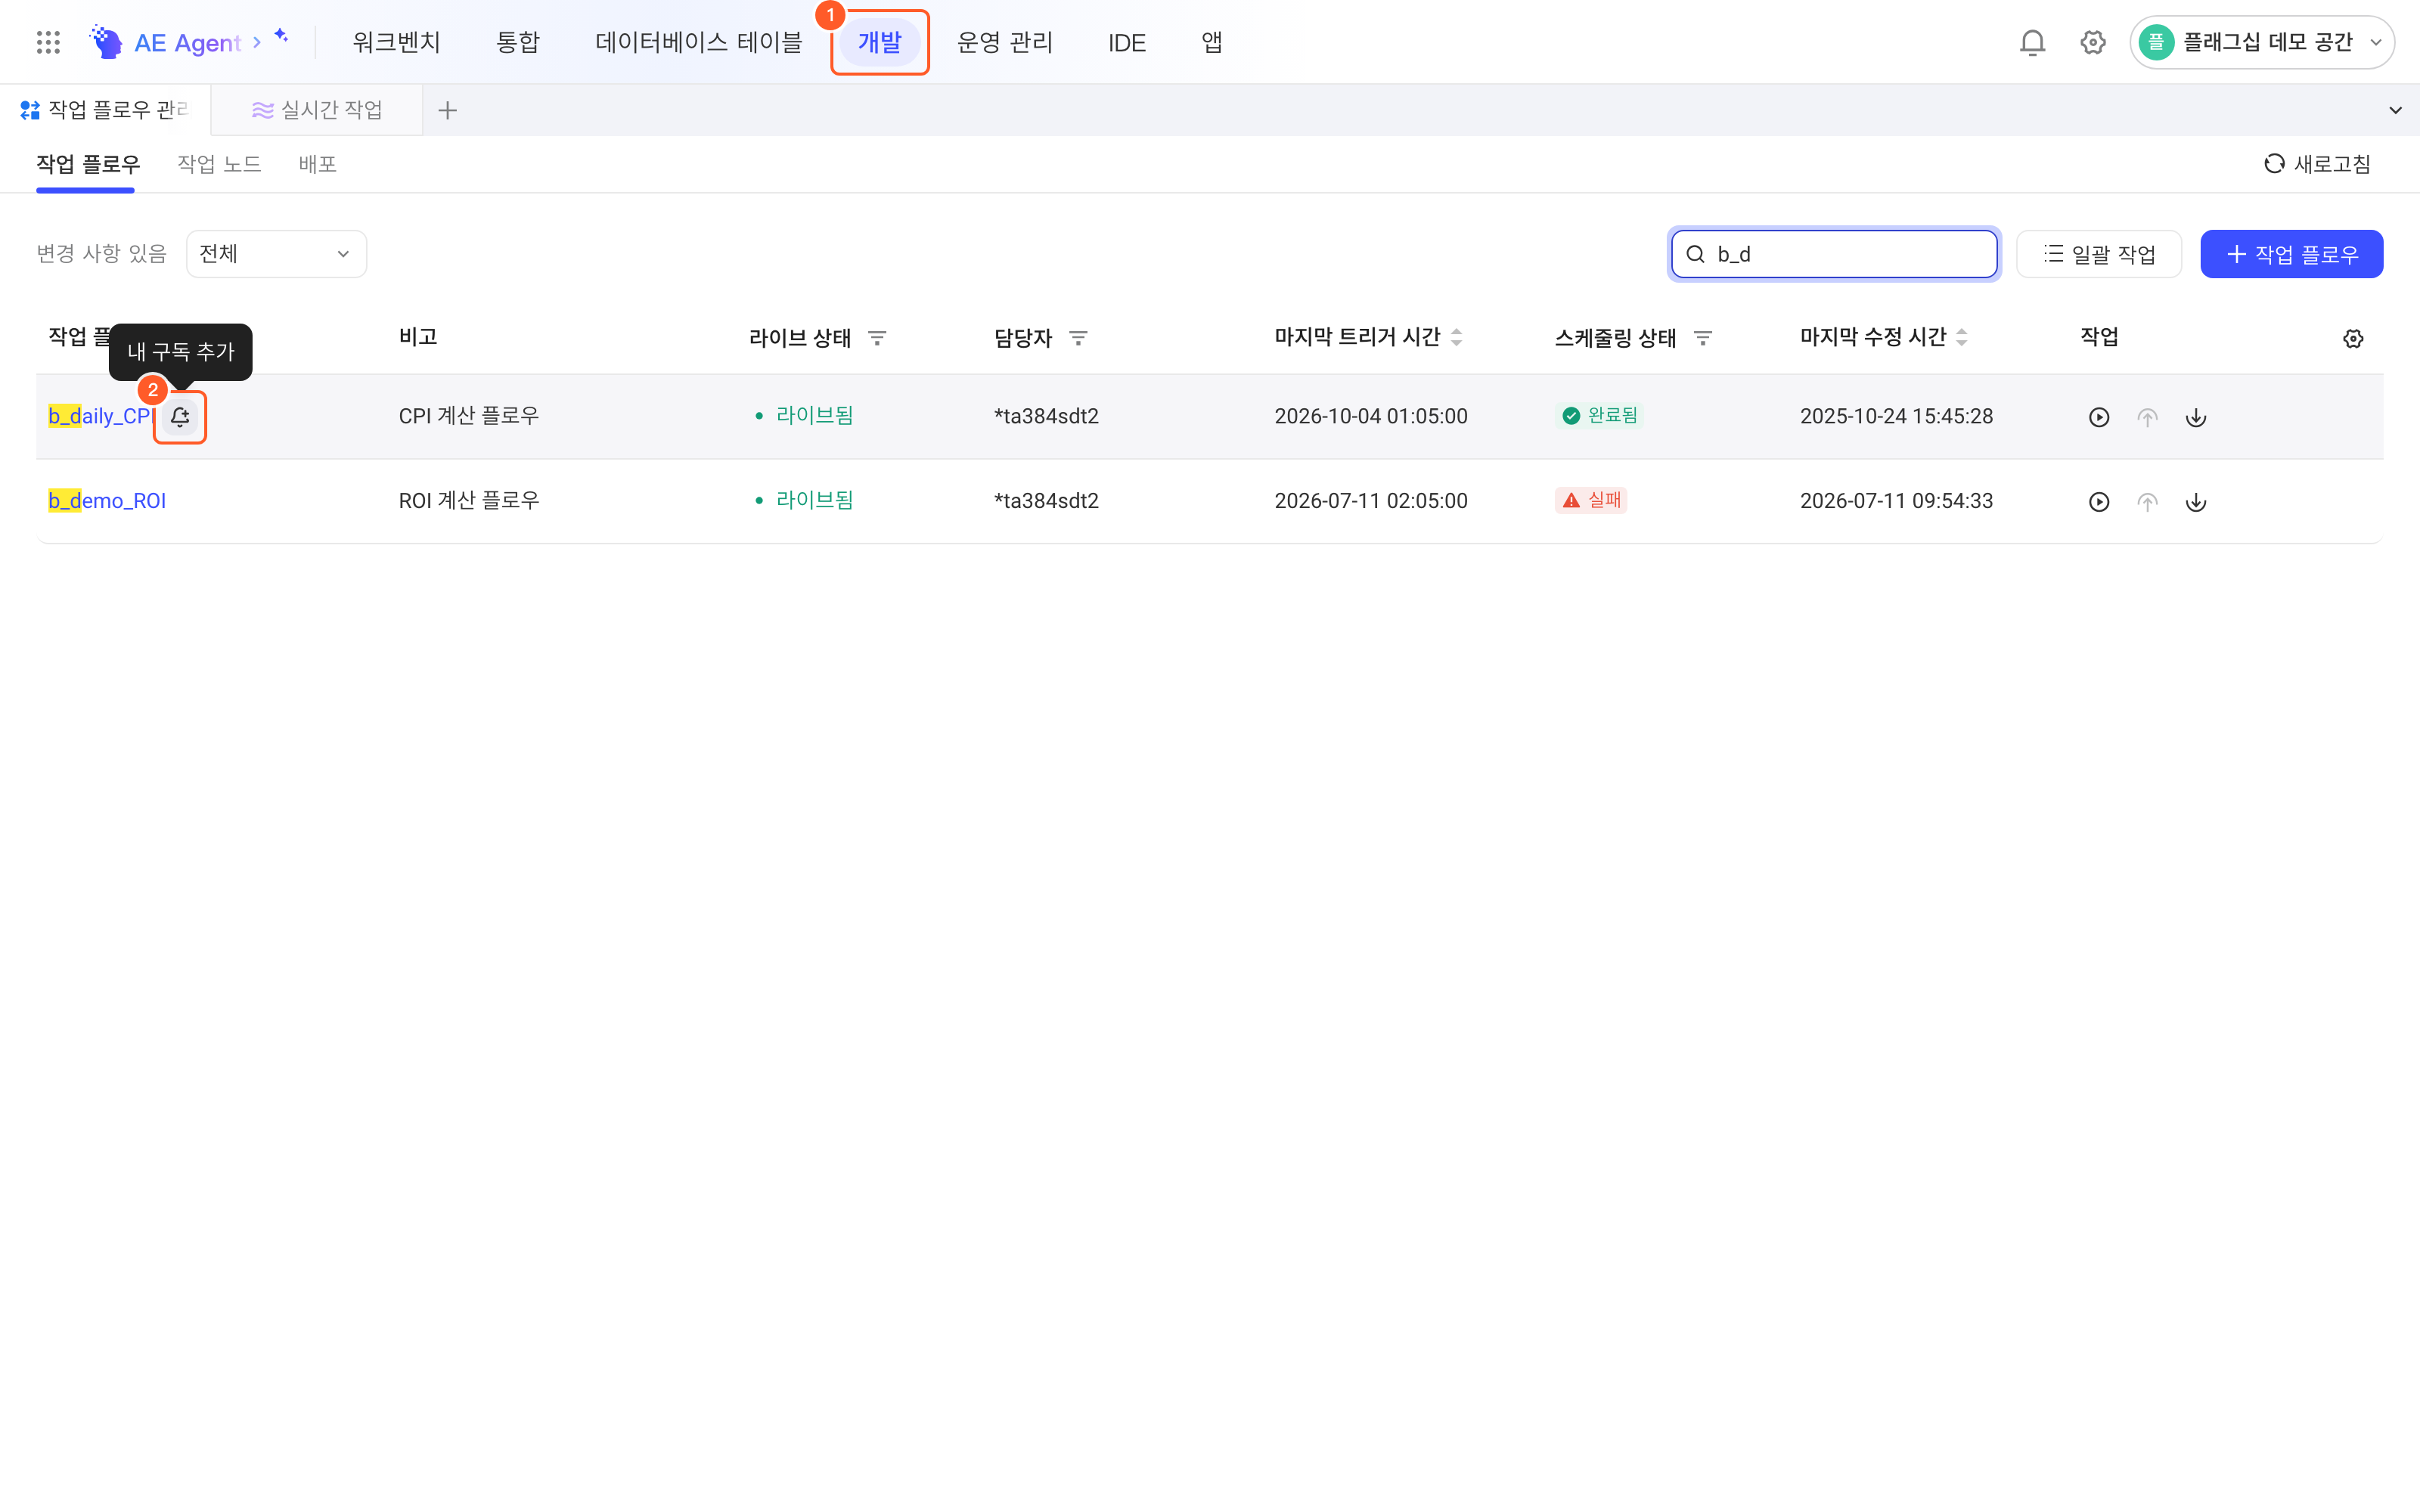Viewport: 2420px width, 1512px height.
Task: Open the app grid launcher icon
Action: tap(48, 42)
